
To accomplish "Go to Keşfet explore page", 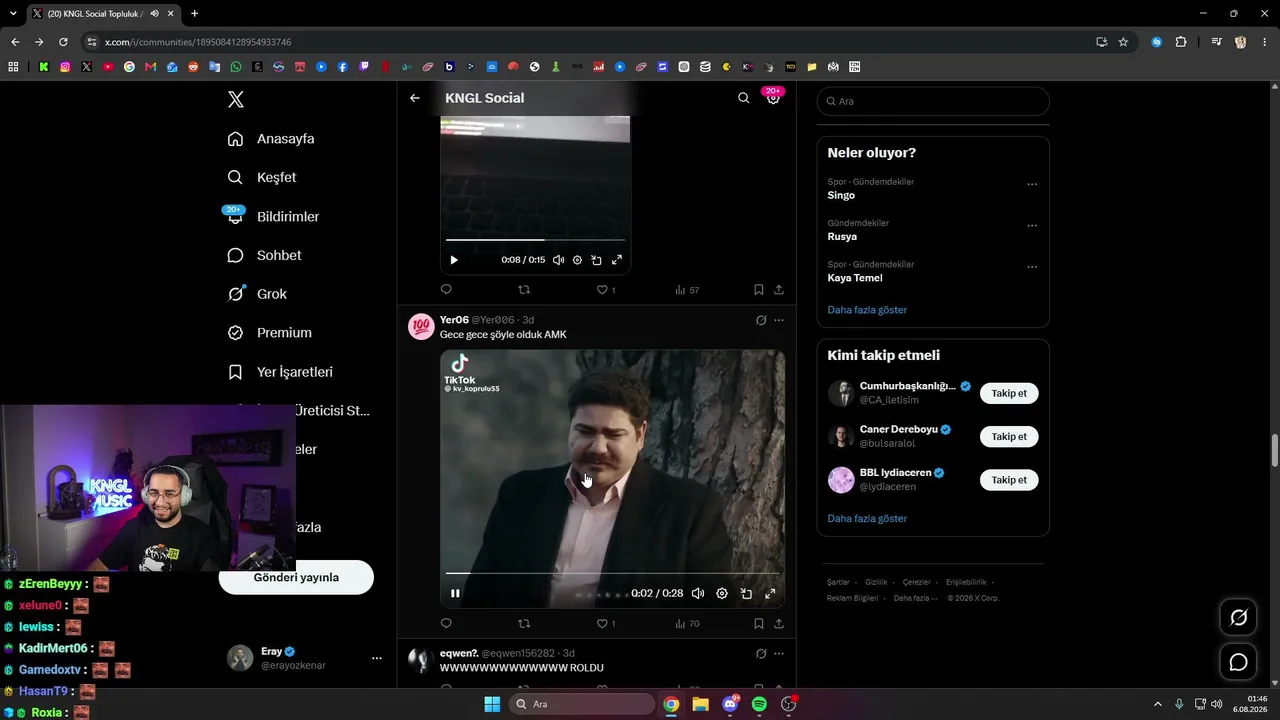I will [262, 177].
